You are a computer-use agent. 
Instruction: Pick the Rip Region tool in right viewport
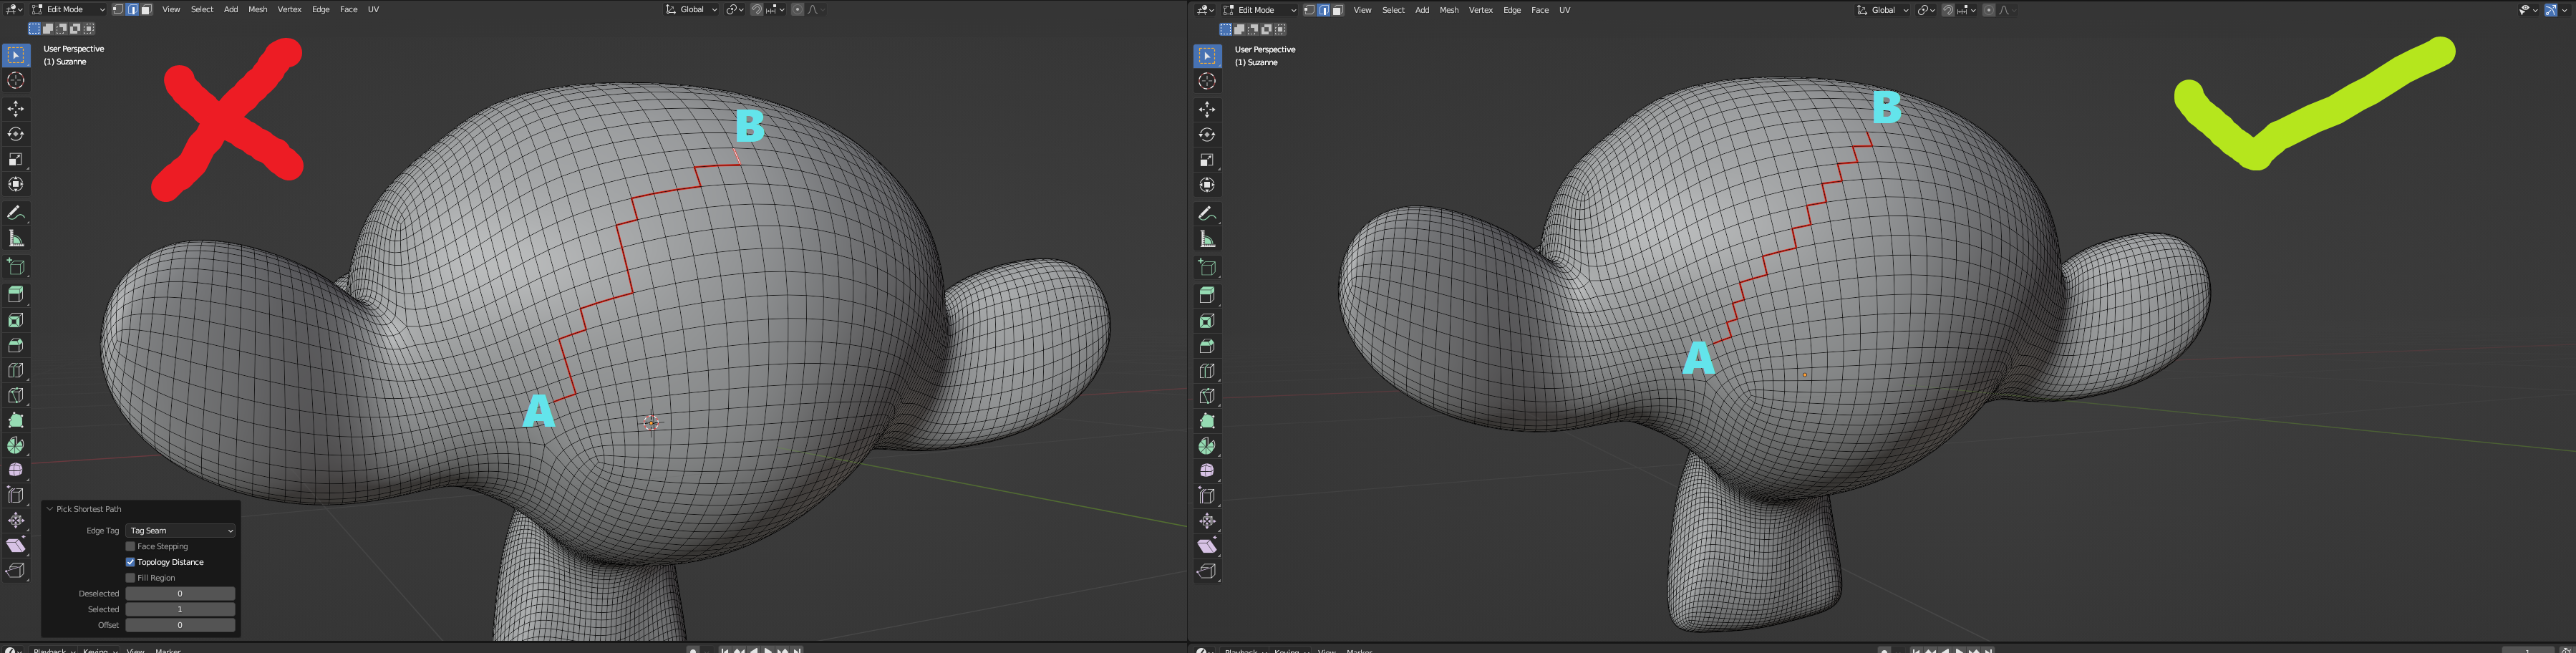pos(1207,571)
